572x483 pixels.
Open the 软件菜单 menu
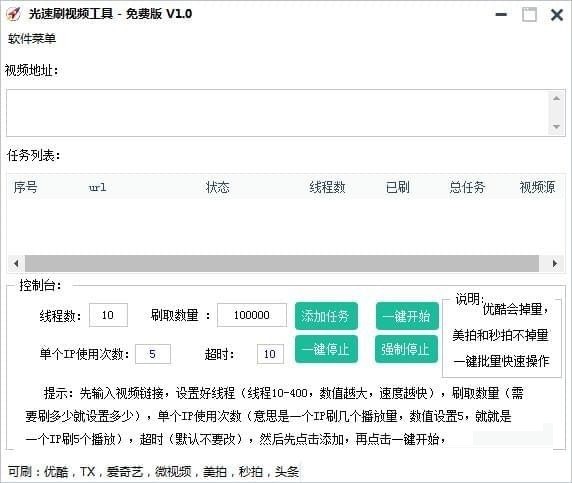[32, 39]
